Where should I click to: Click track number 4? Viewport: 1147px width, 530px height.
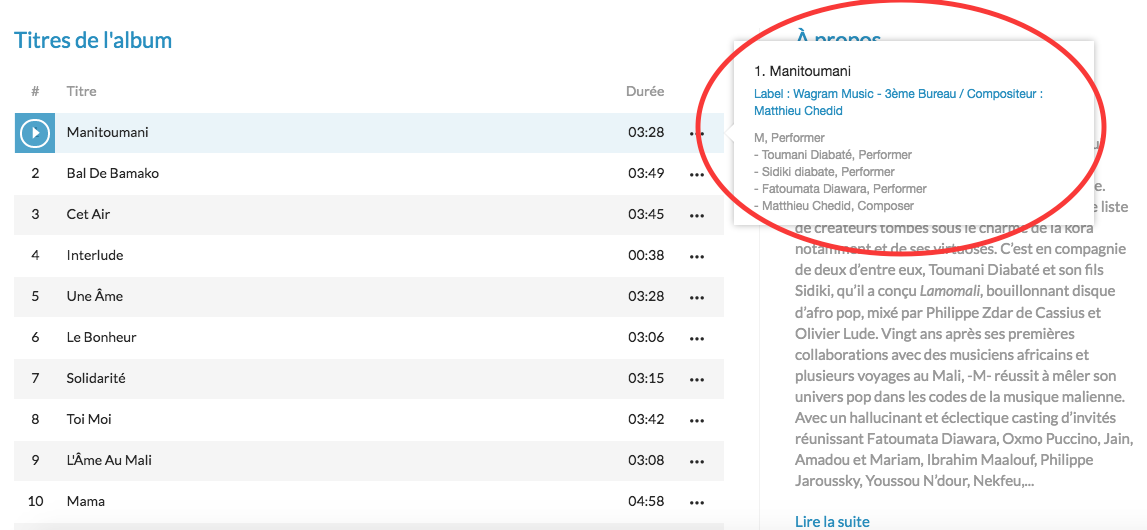(35, 255)
